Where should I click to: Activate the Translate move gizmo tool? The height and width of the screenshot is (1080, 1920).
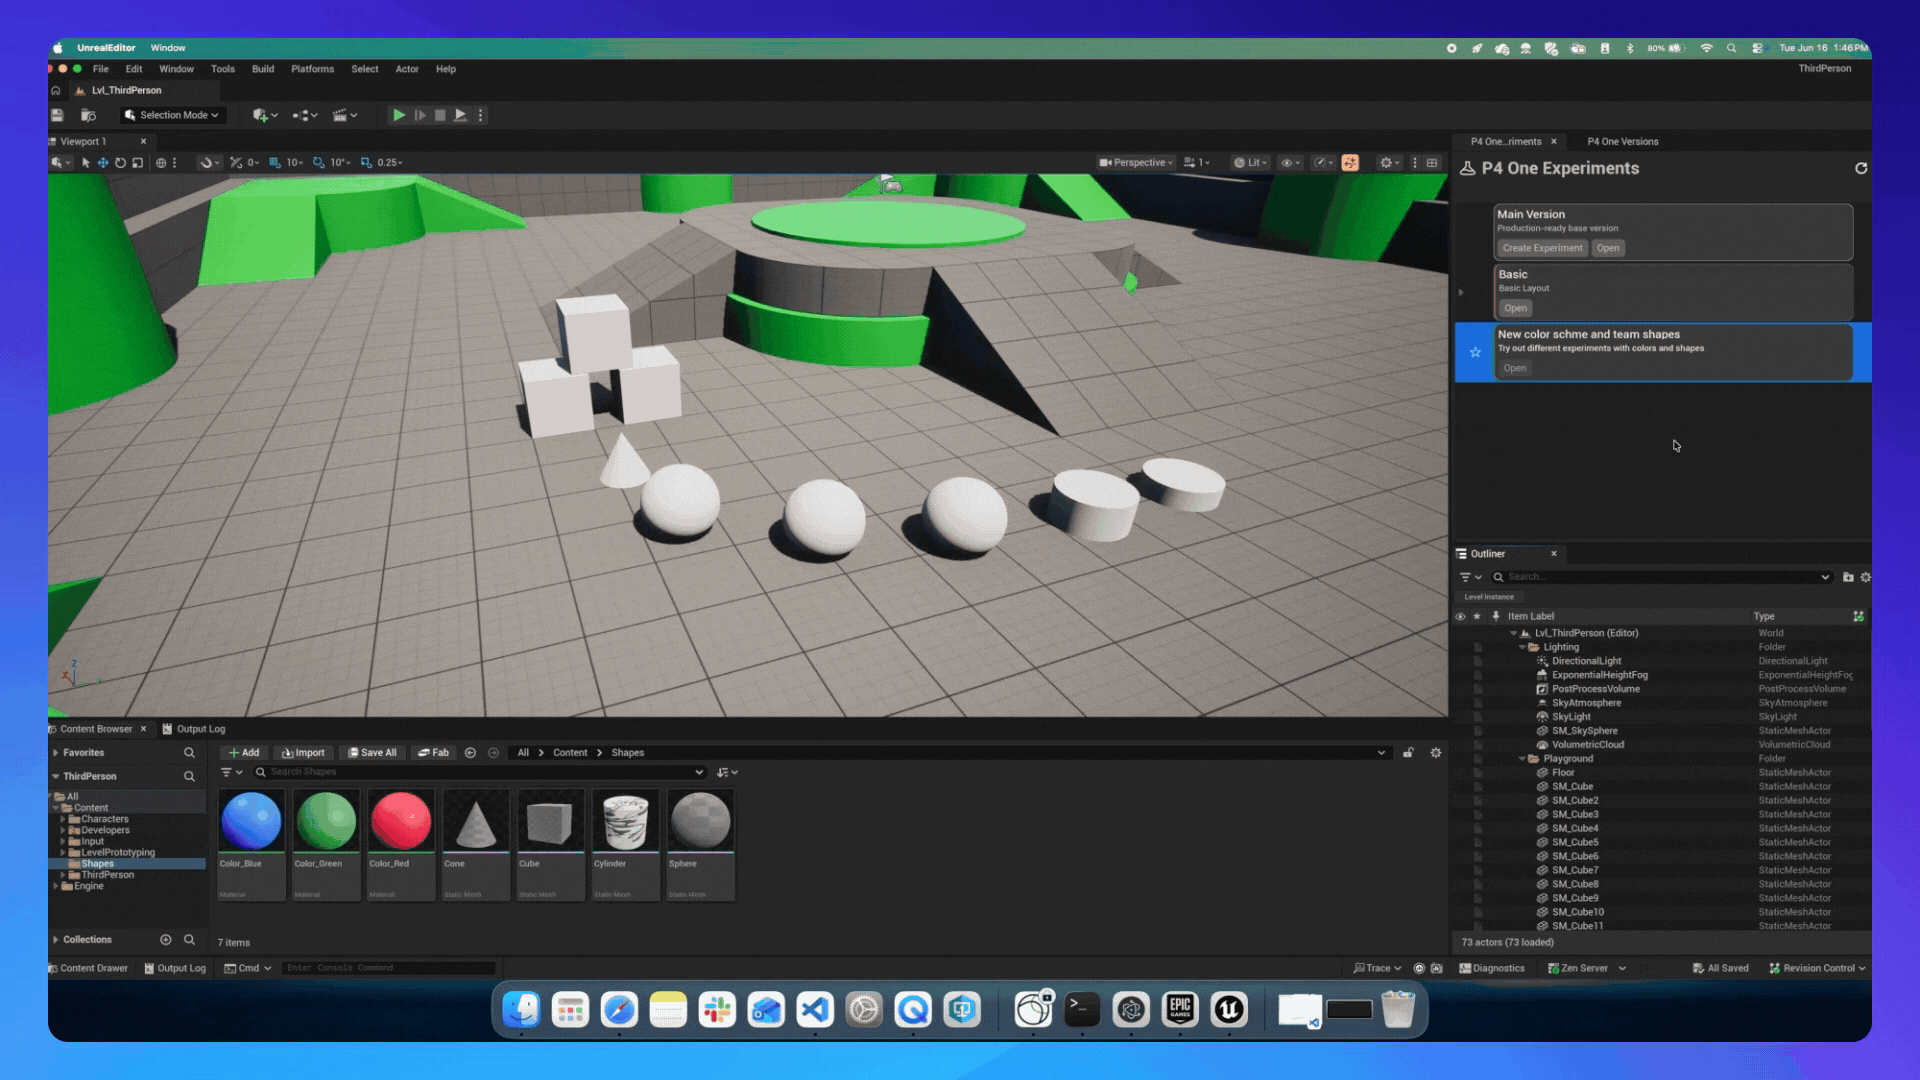tap(103, 162)
